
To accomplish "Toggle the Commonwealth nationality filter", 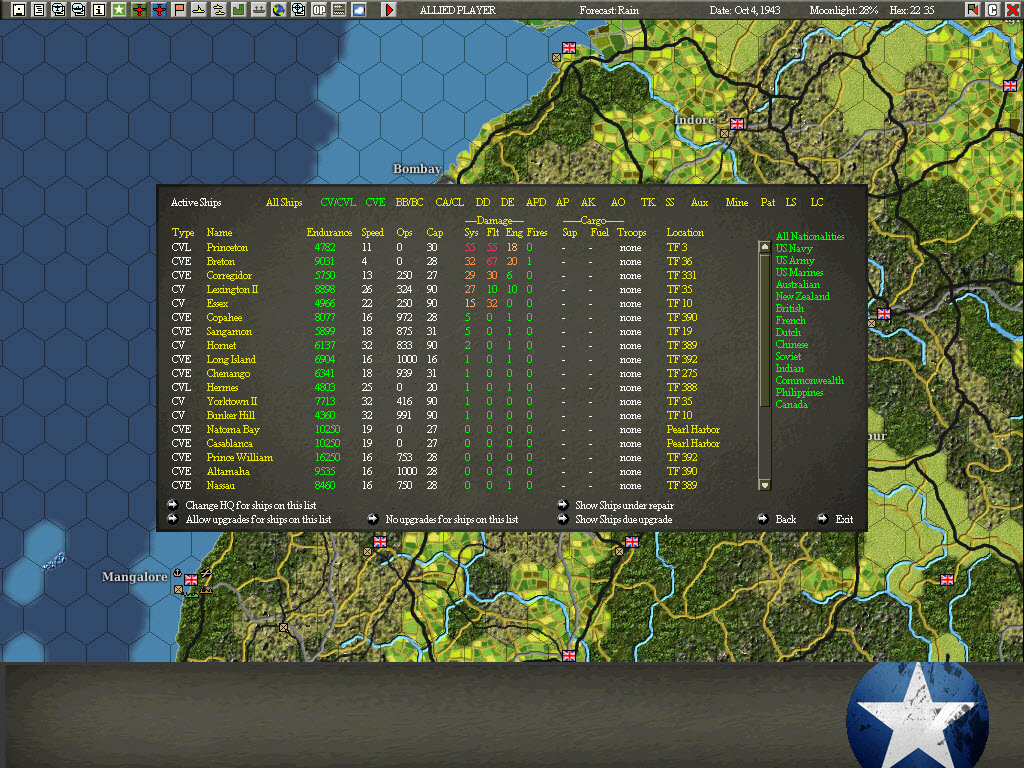I will point(809,381).
